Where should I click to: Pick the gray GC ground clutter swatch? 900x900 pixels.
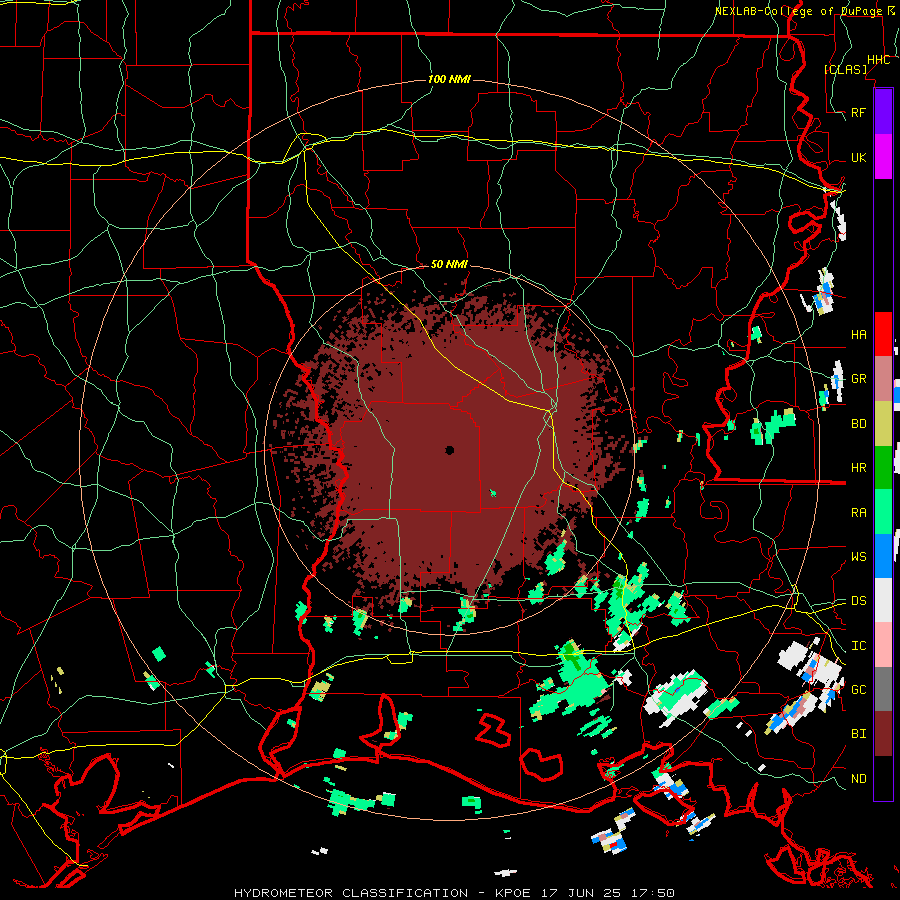[x=883, y=689]
